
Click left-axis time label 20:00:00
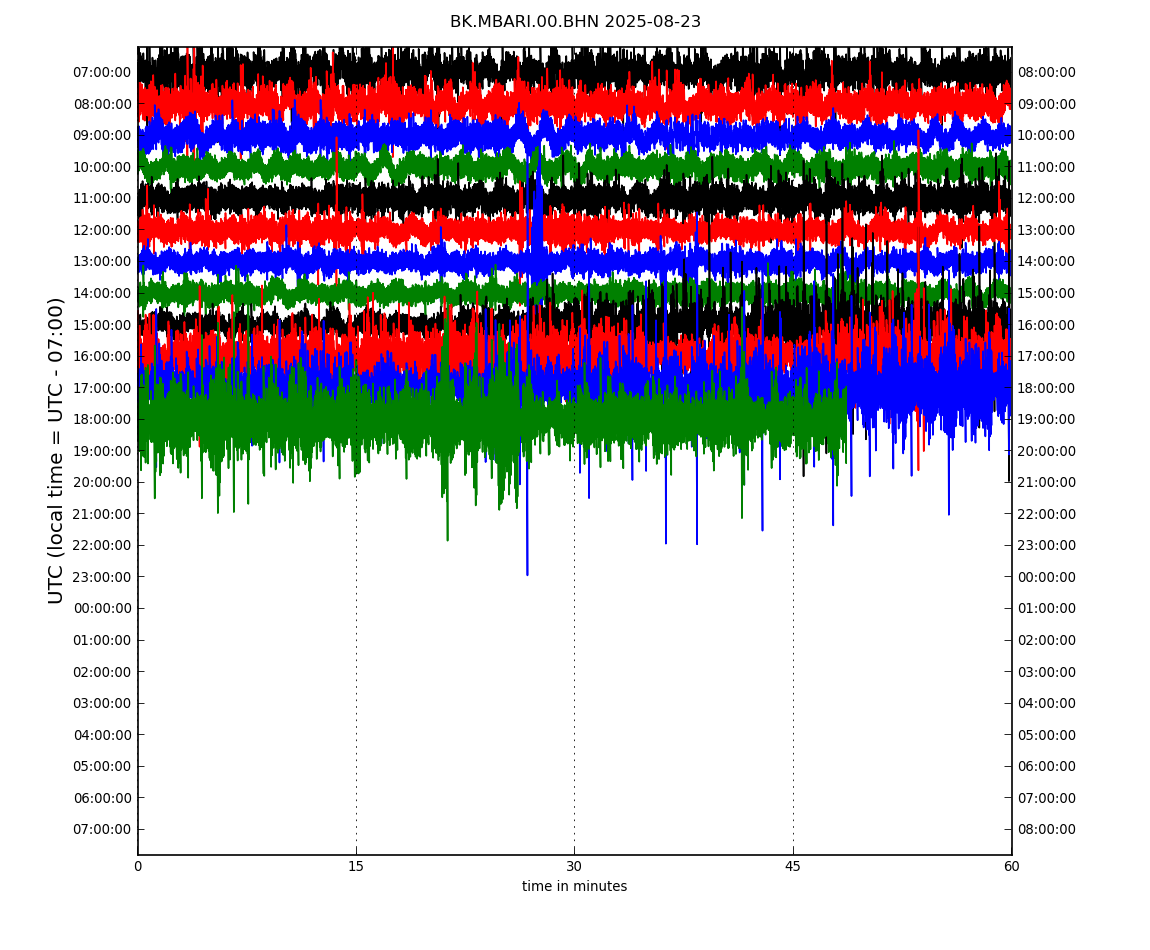(x=102, y=483)
